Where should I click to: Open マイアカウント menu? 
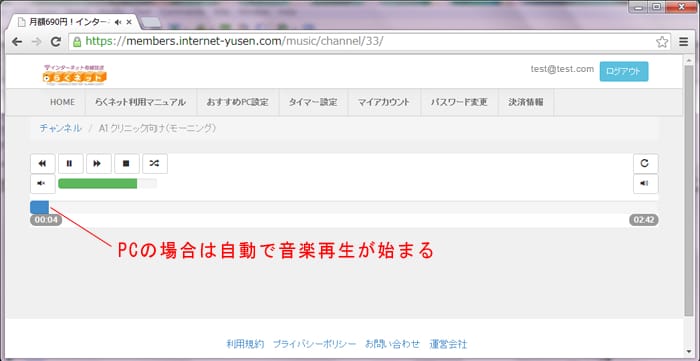pos(384,102)
